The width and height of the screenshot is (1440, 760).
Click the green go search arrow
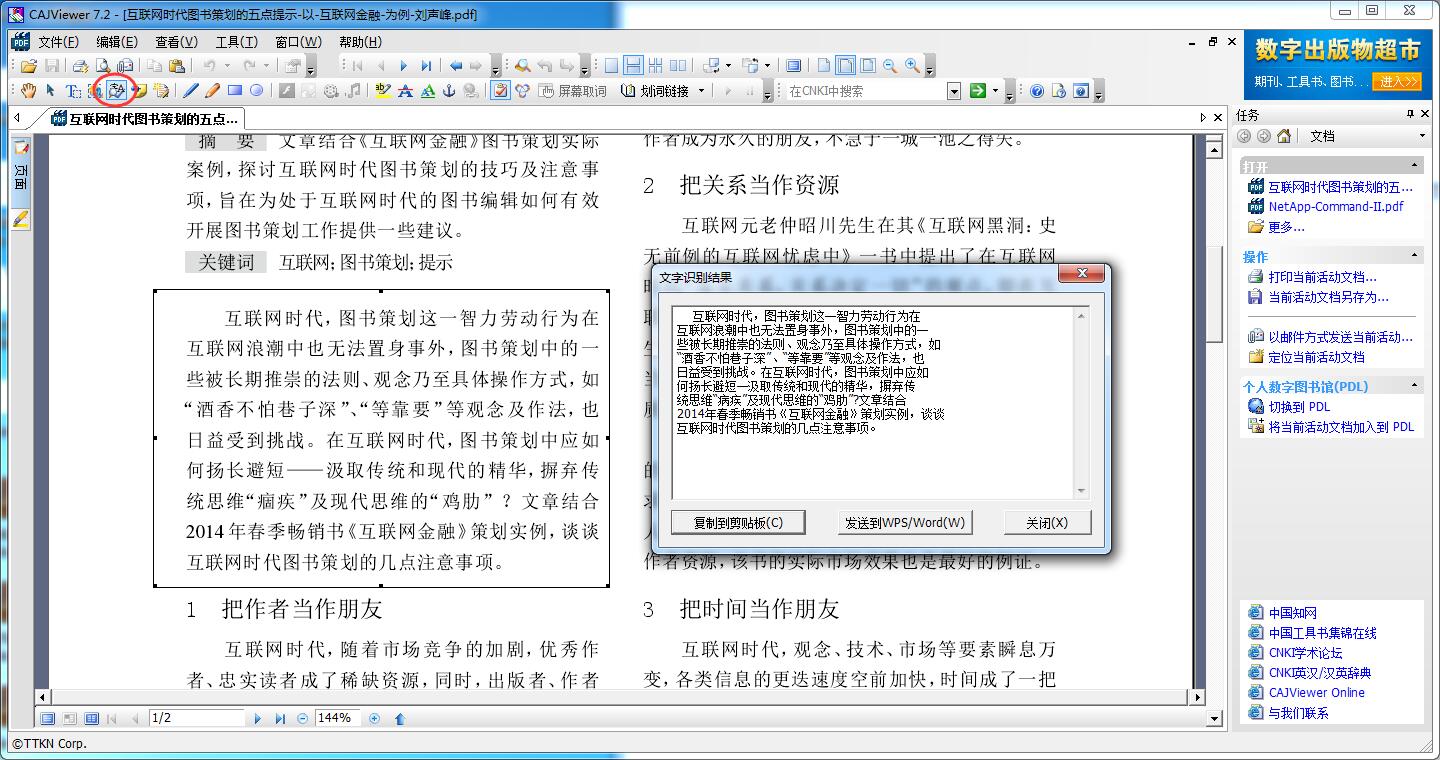tap(978, 91)
